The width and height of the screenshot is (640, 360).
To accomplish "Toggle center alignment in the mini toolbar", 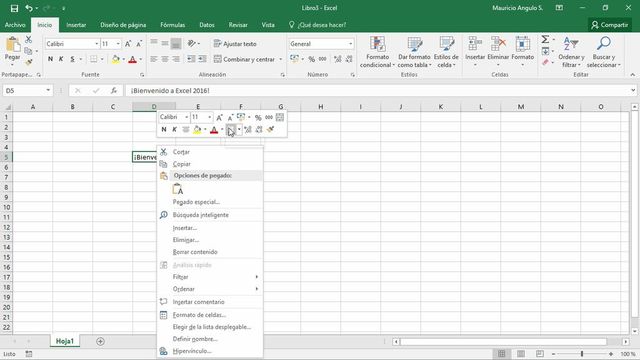I will [x=185, y=130].
